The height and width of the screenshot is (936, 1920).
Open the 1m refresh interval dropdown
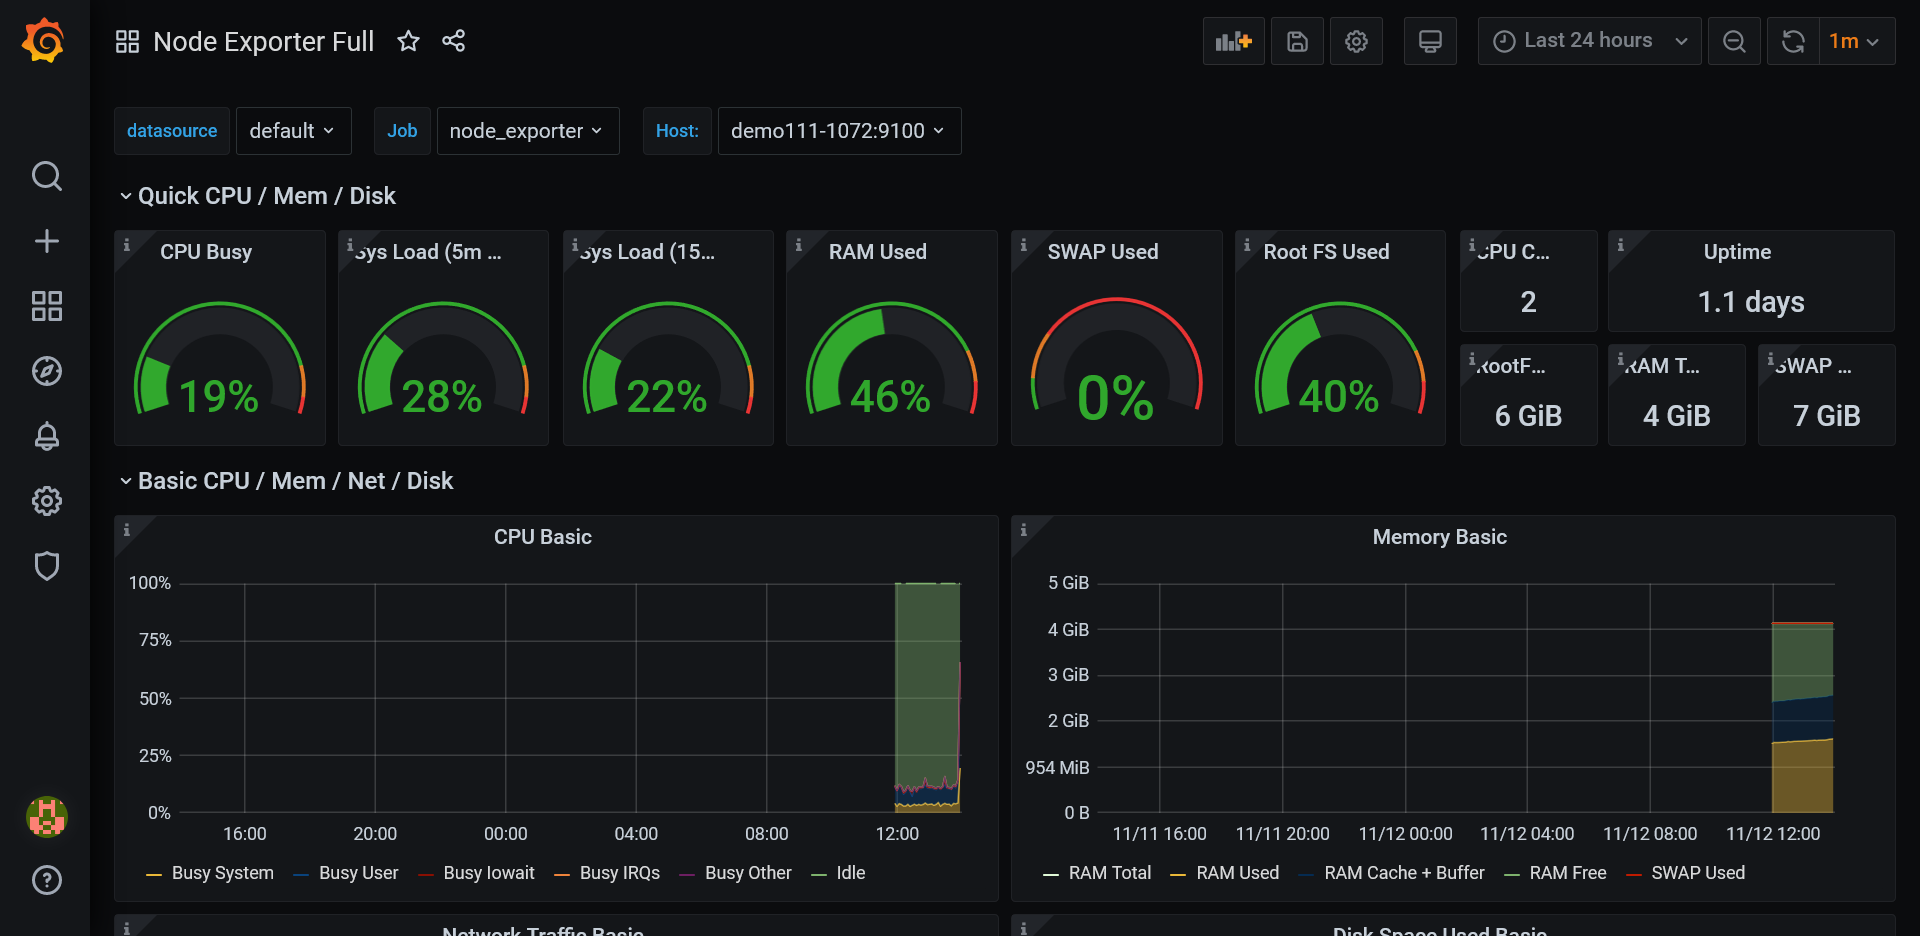coord(1855,41)
